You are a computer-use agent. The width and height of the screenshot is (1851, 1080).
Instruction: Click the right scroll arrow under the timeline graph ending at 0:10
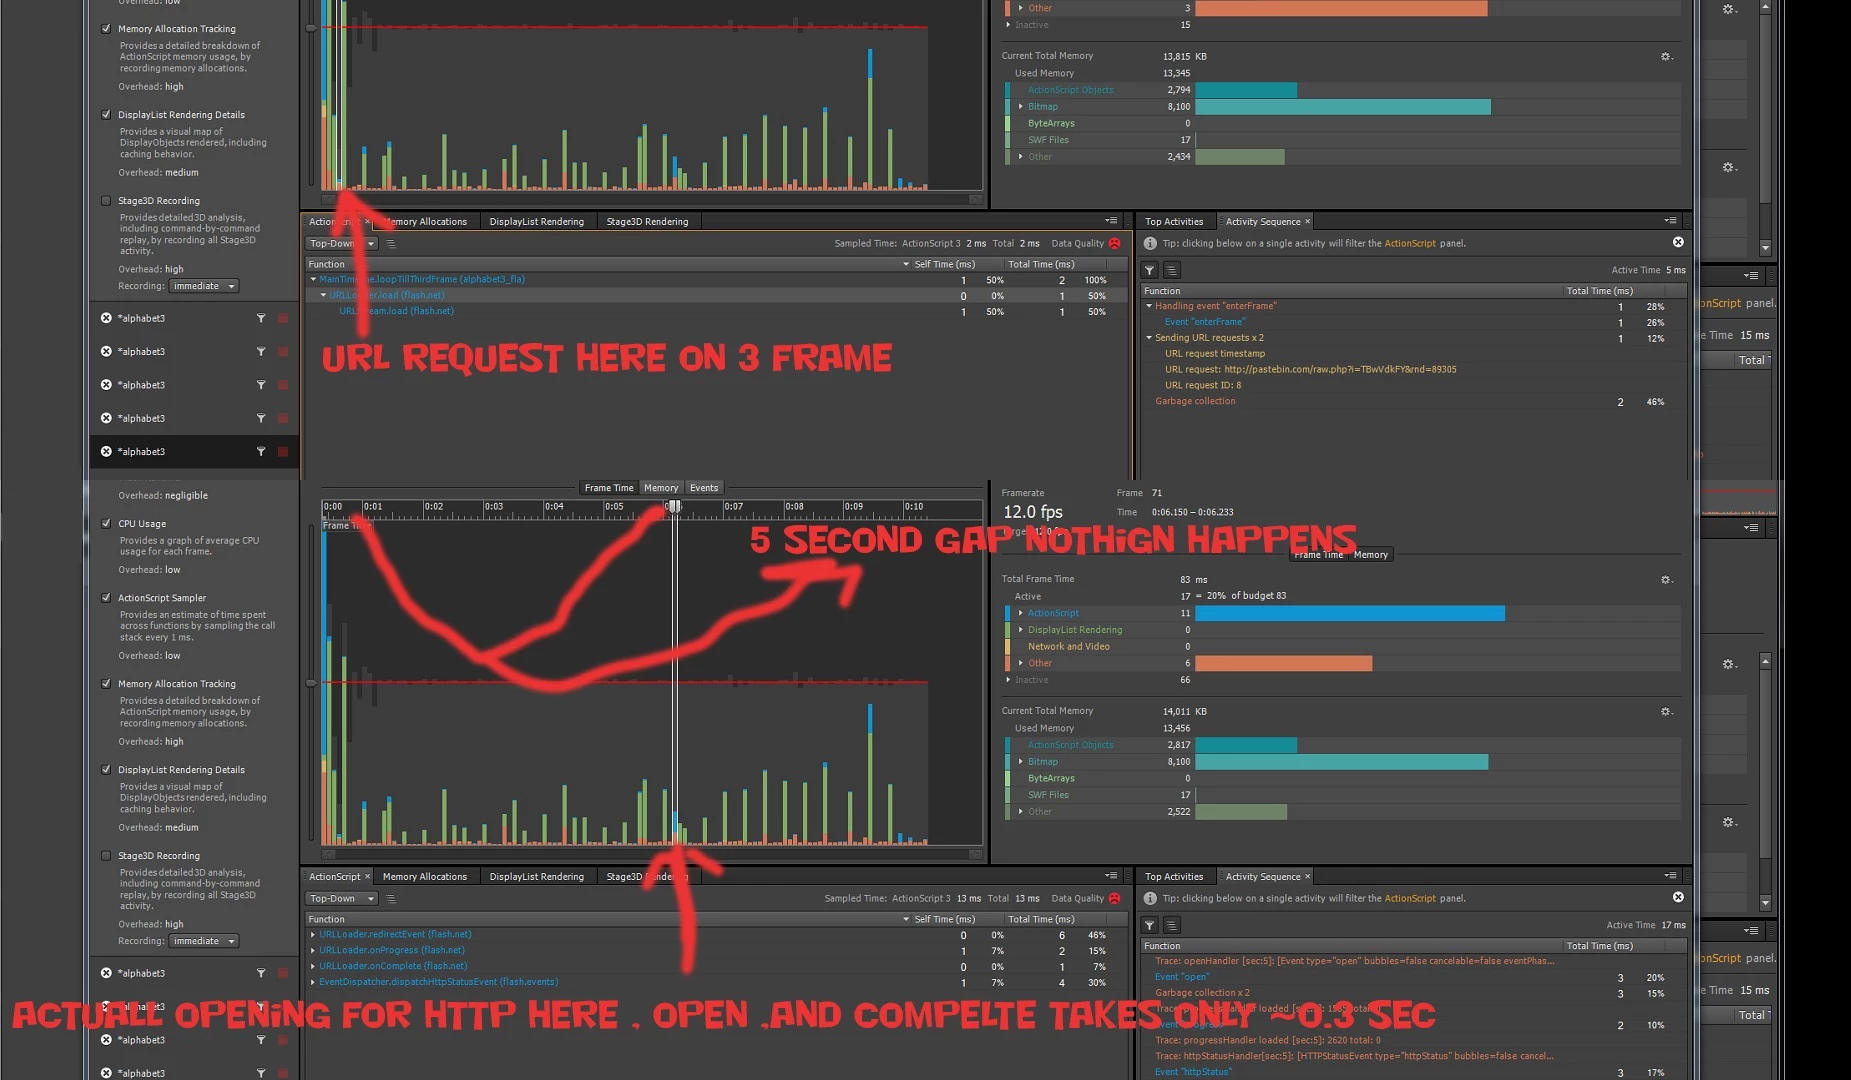pos(975,854)
